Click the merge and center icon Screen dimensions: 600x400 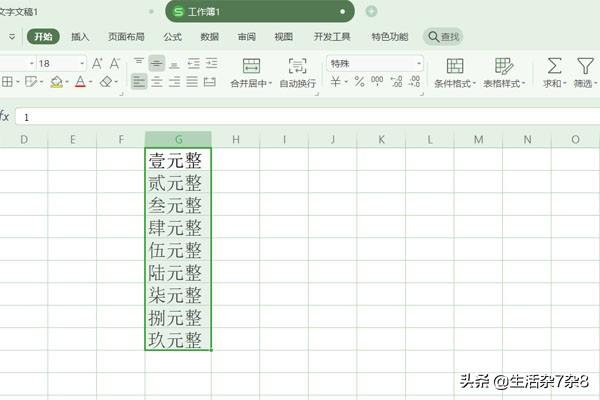pos(251,66)
